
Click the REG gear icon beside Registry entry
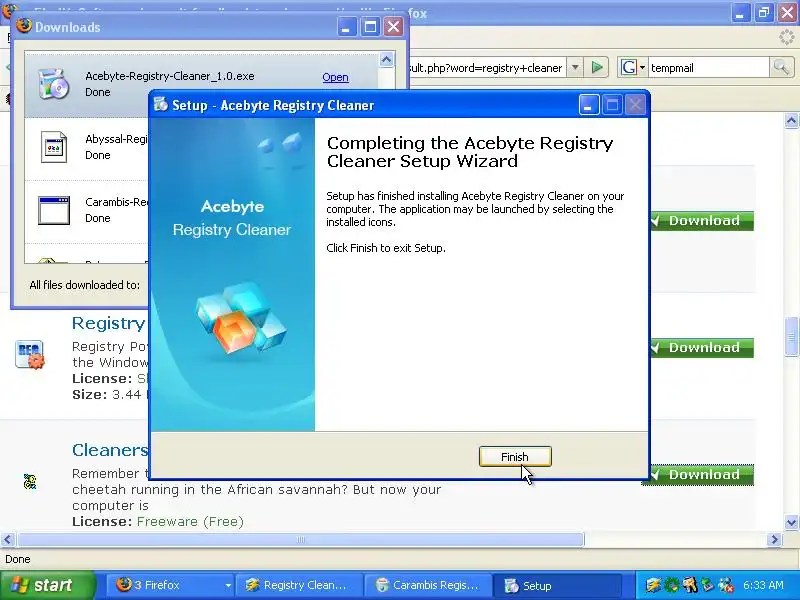click(29, 354)
